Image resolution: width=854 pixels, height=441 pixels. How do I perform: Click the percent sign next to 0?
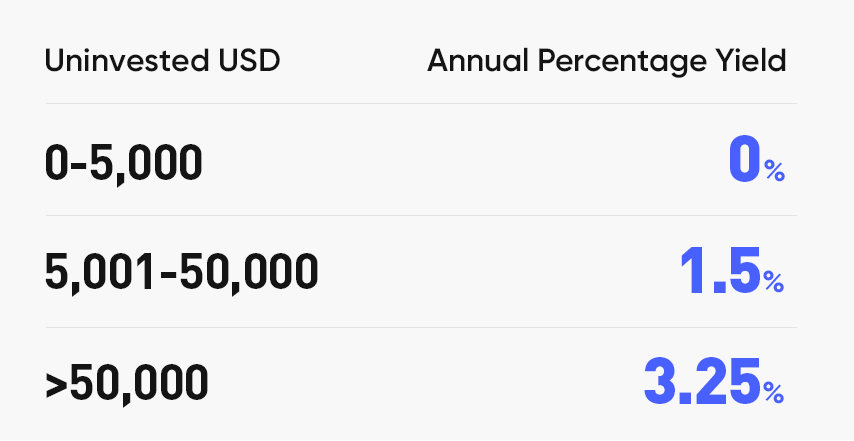click(x=775, y=172)
